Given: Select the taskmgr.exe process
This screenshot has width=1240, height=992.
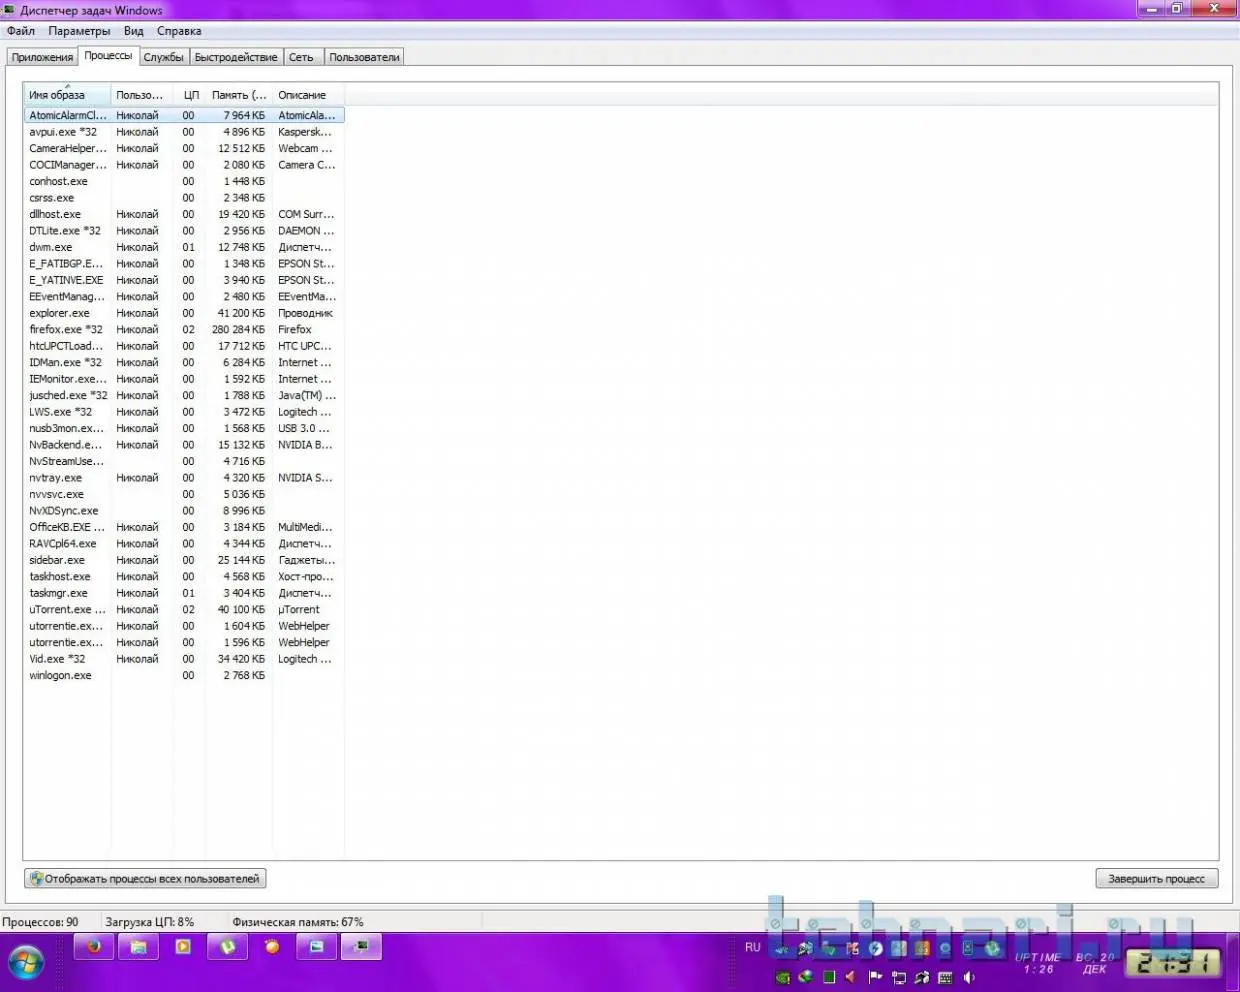Looking at the screenshot, I should coord(184,593).
